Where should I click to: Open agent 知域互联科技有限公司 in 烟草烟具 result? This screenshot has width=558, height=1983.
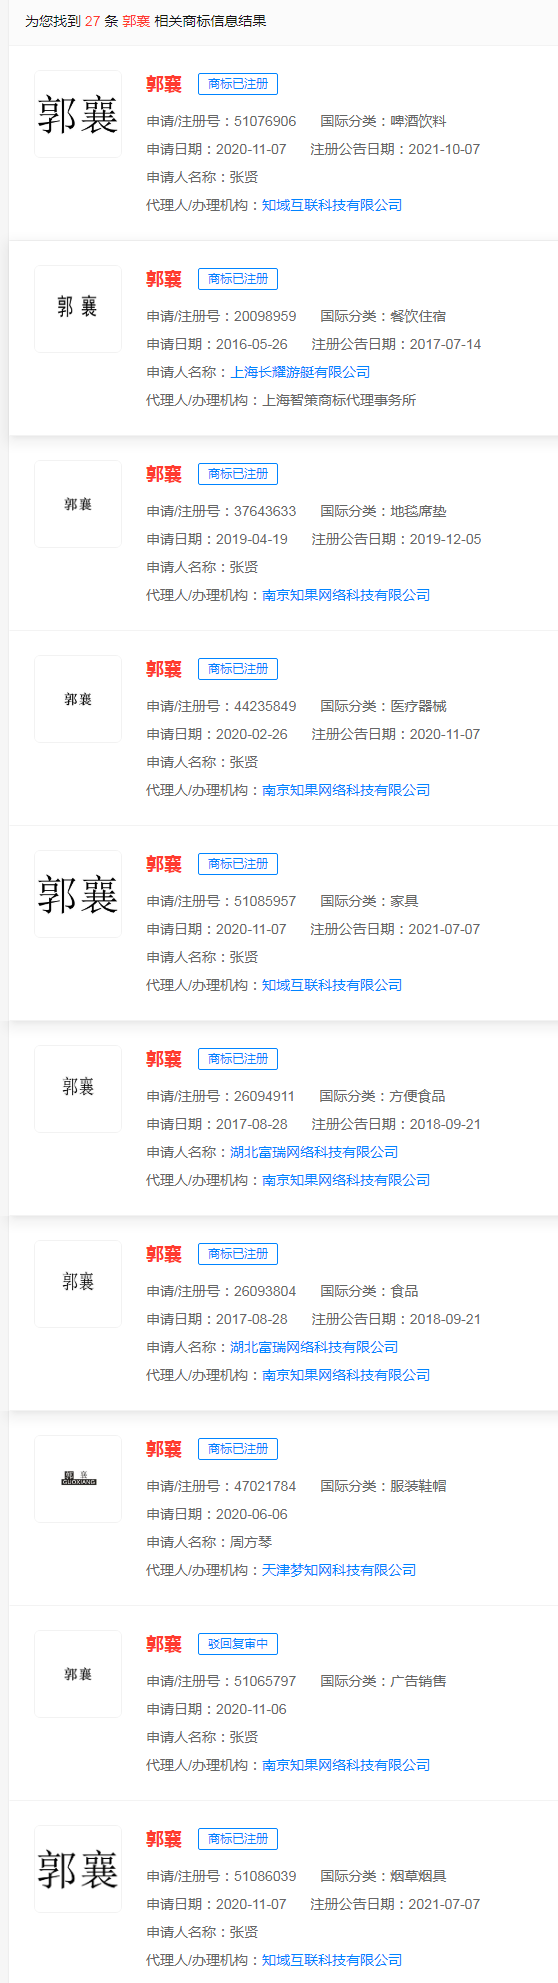point(332,1960)
